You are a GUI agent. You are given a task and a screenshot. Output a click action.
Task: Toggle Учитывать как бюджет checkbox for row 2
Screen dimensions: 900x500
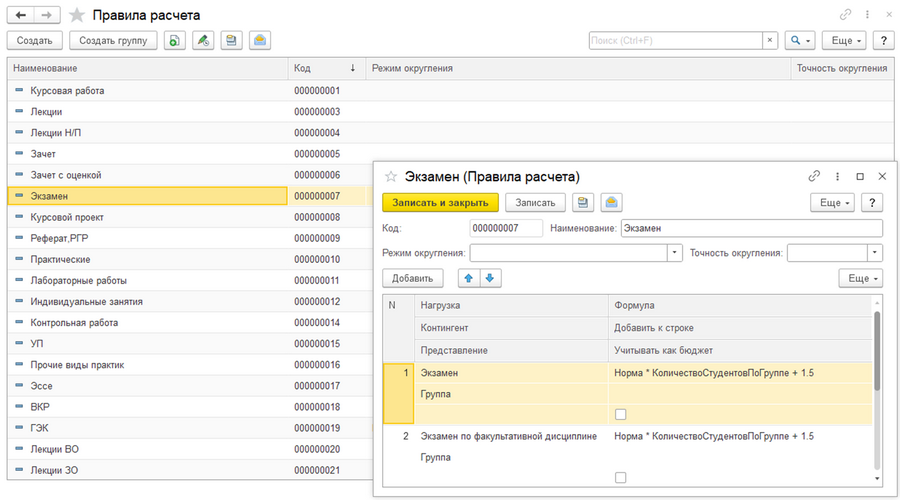[620, 477]
